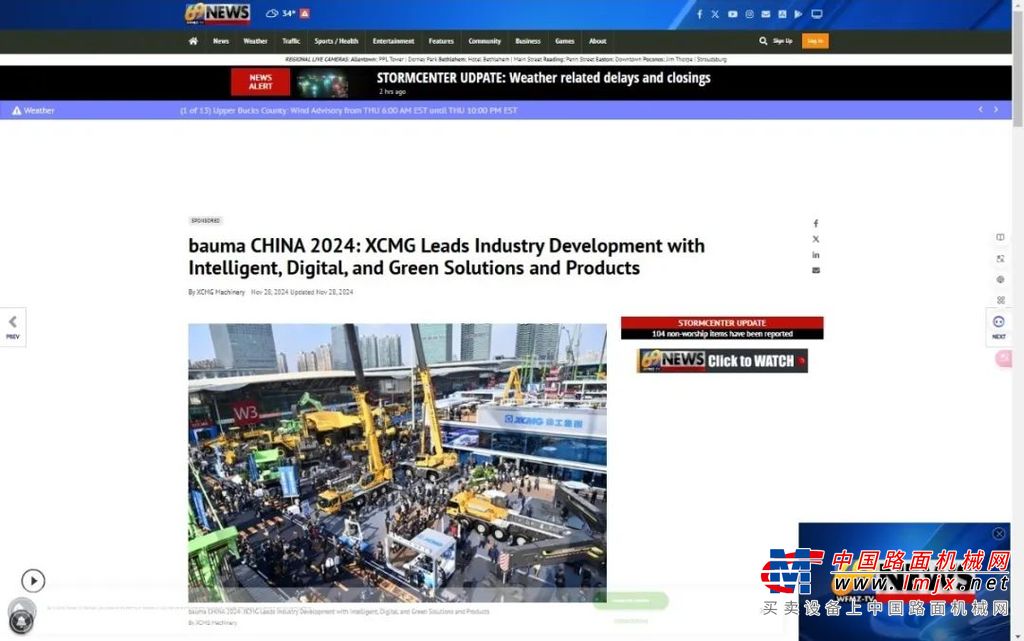Click the header email newsletter icon
Viewport: 1024px width, 641px height.
pyautogui.click(x=765, y=14)
